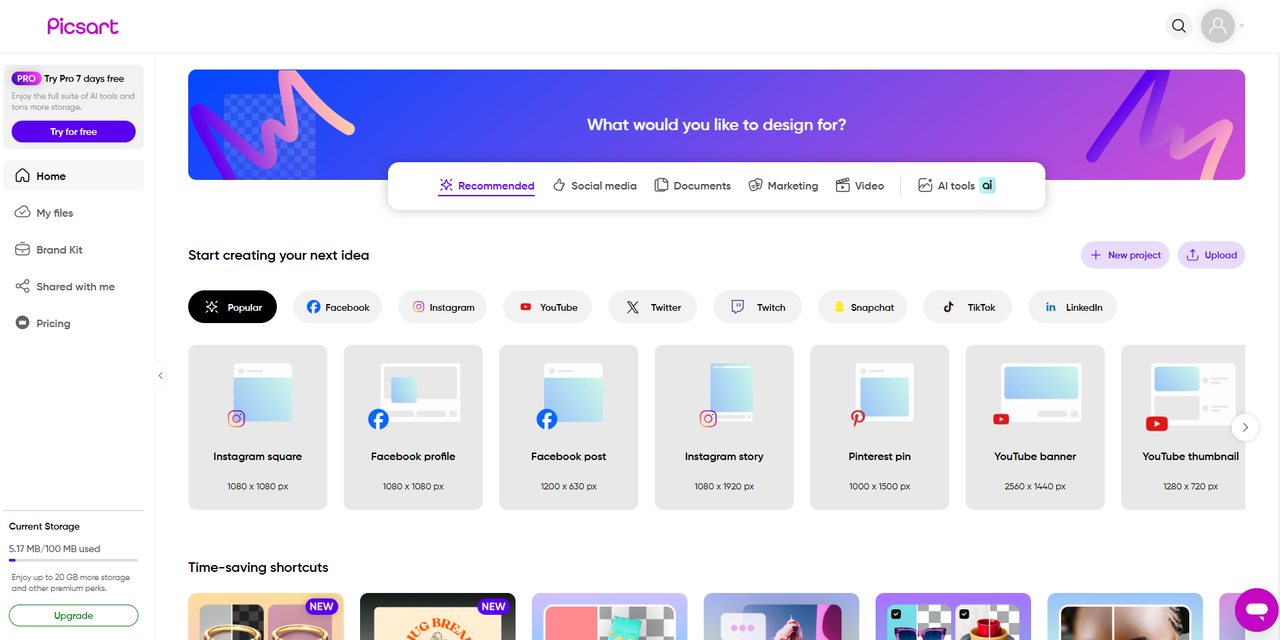Click the Facebook icon on Facebook post card

pos(547,419)
